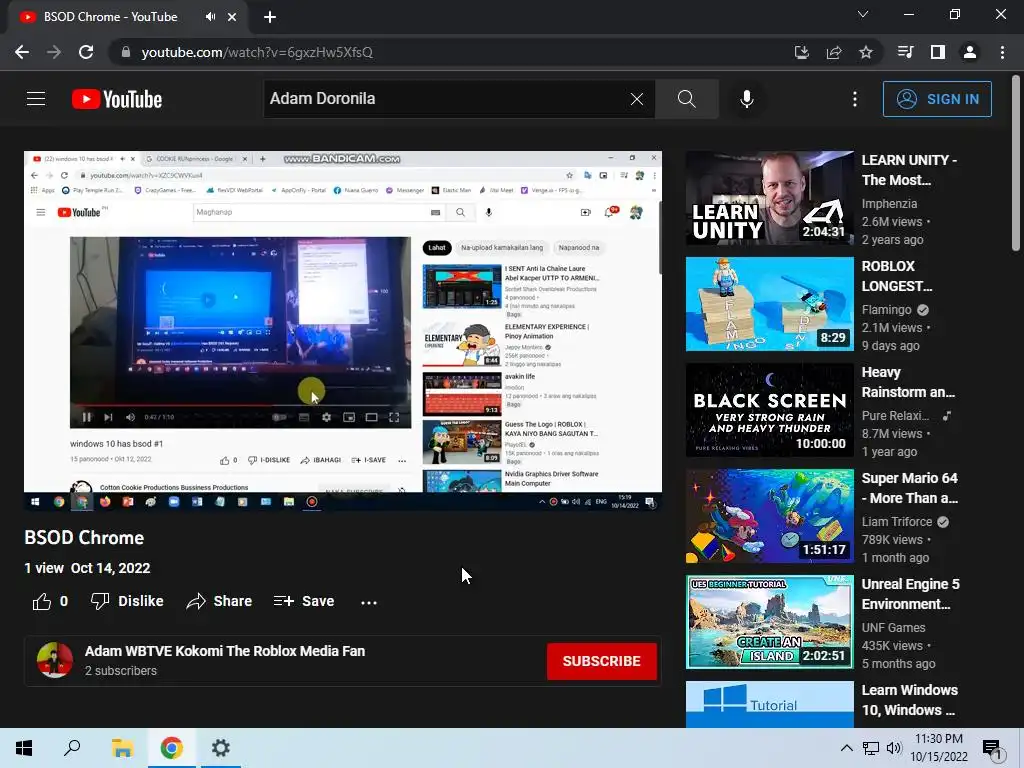
Task: Go back with browser back arrow
Action: 22,52
